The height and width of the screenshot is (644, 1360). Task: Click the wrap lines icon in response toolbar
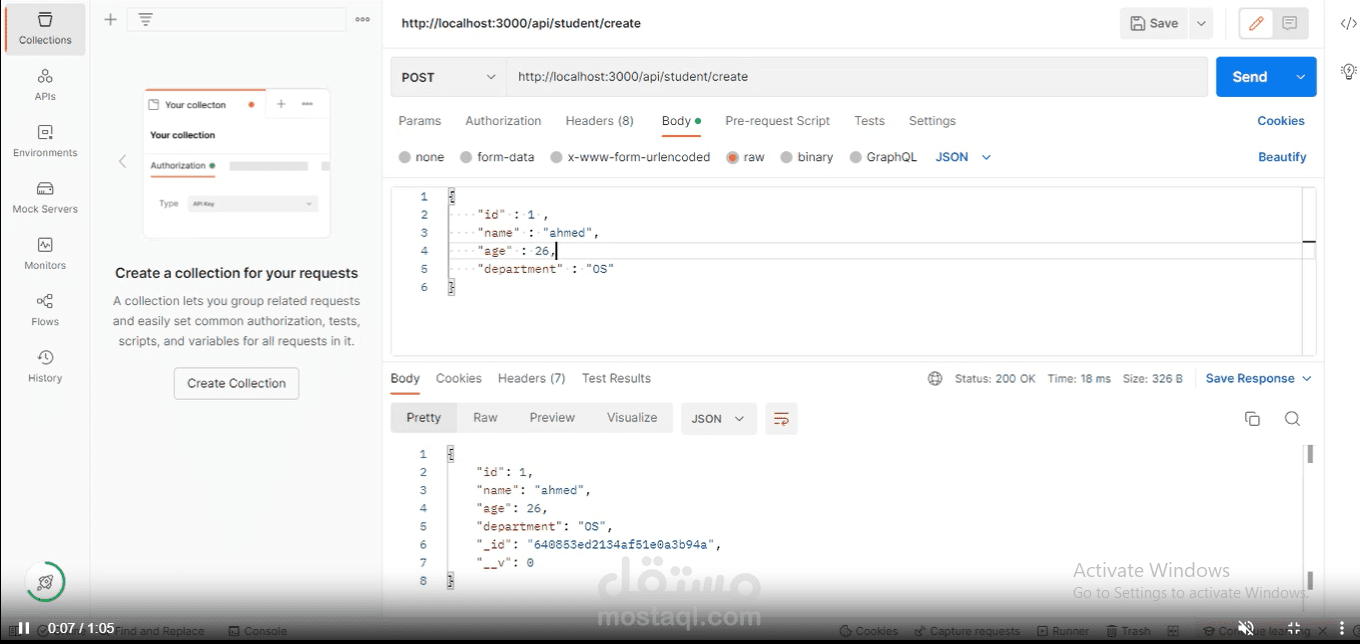tap(781, 418)
